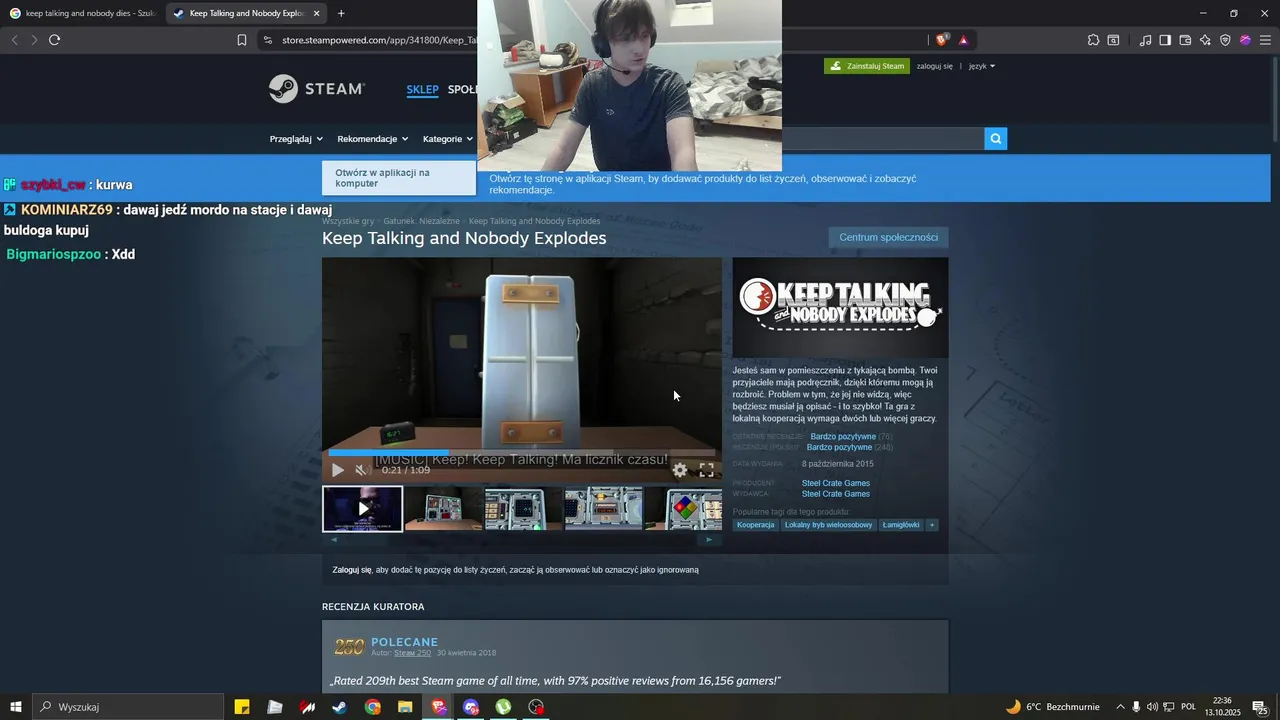Image resolution: width=1280 pixels, height=720 pixels.
Task: Select the bomb briefcase screenshot thumbnail
Action: [444, 509]
